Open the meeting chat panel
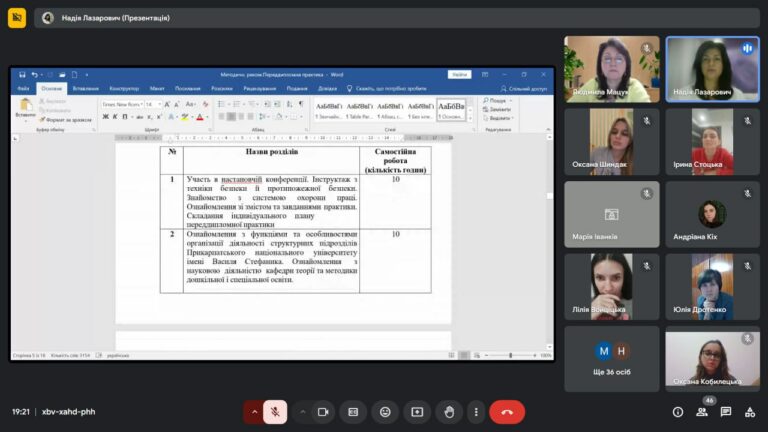Image resolution: width=768 pixels, height=432 pixels. pyautogui.click(x=726, y=412)
